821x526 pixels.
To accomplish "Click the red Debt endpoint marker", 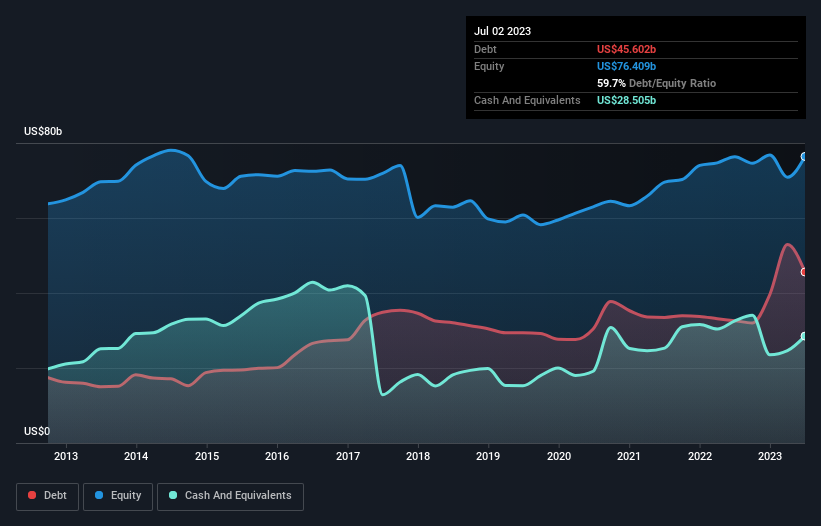I will 804,272.
